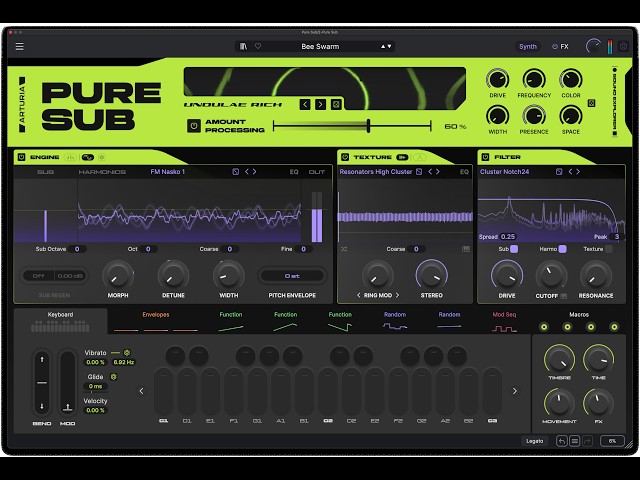This screenshot has width=640, height=480.
Task: Select next engine preset after FM Nasko 1
Action: click(x=254, y=171)
